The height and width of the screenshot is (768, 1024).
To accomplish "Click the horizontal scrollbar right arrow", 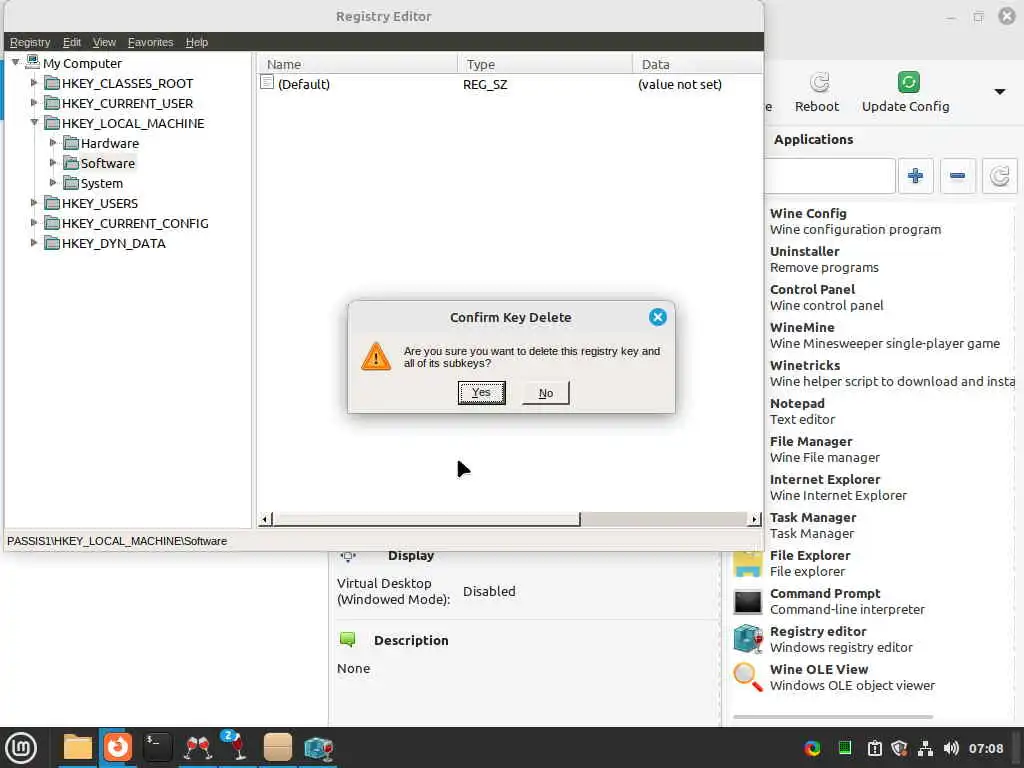I will 754,519.
